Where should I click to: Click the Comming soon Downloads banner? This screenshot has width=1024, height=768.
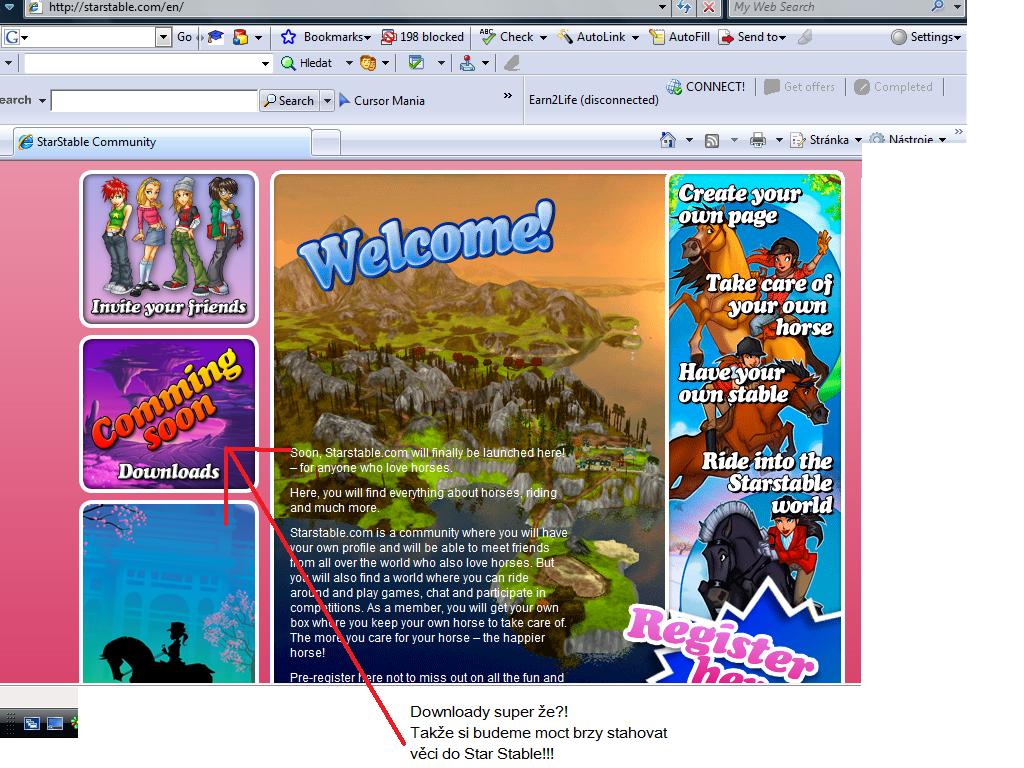coord(169,413)
